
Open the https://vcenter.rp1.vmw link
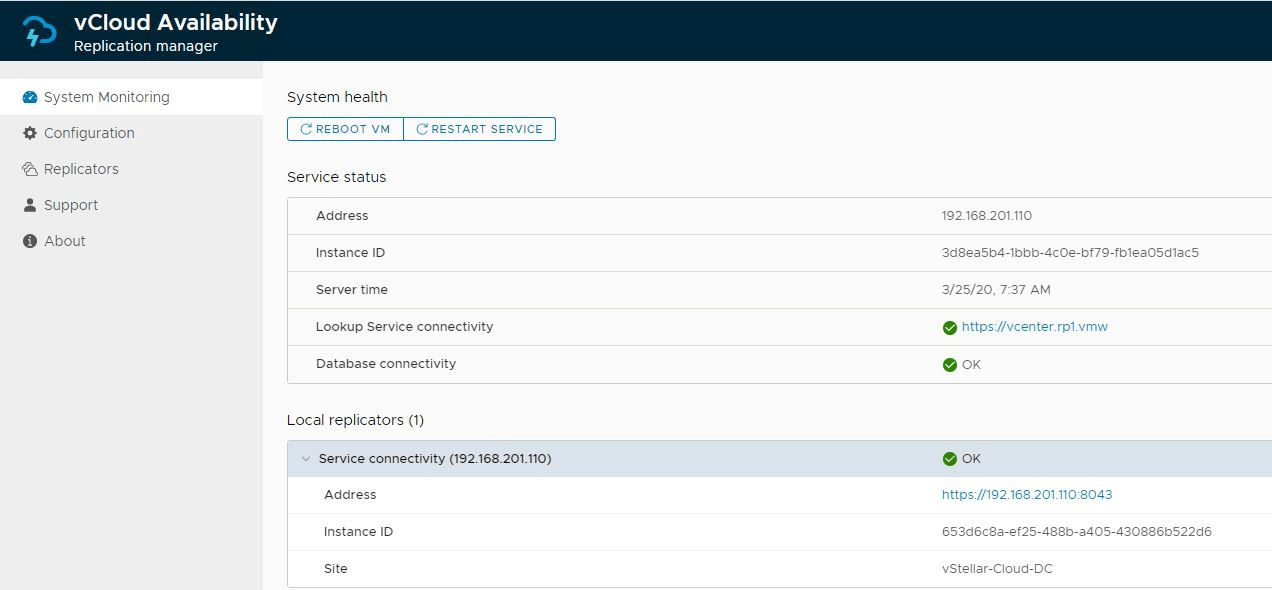[x=1034, y=327]
